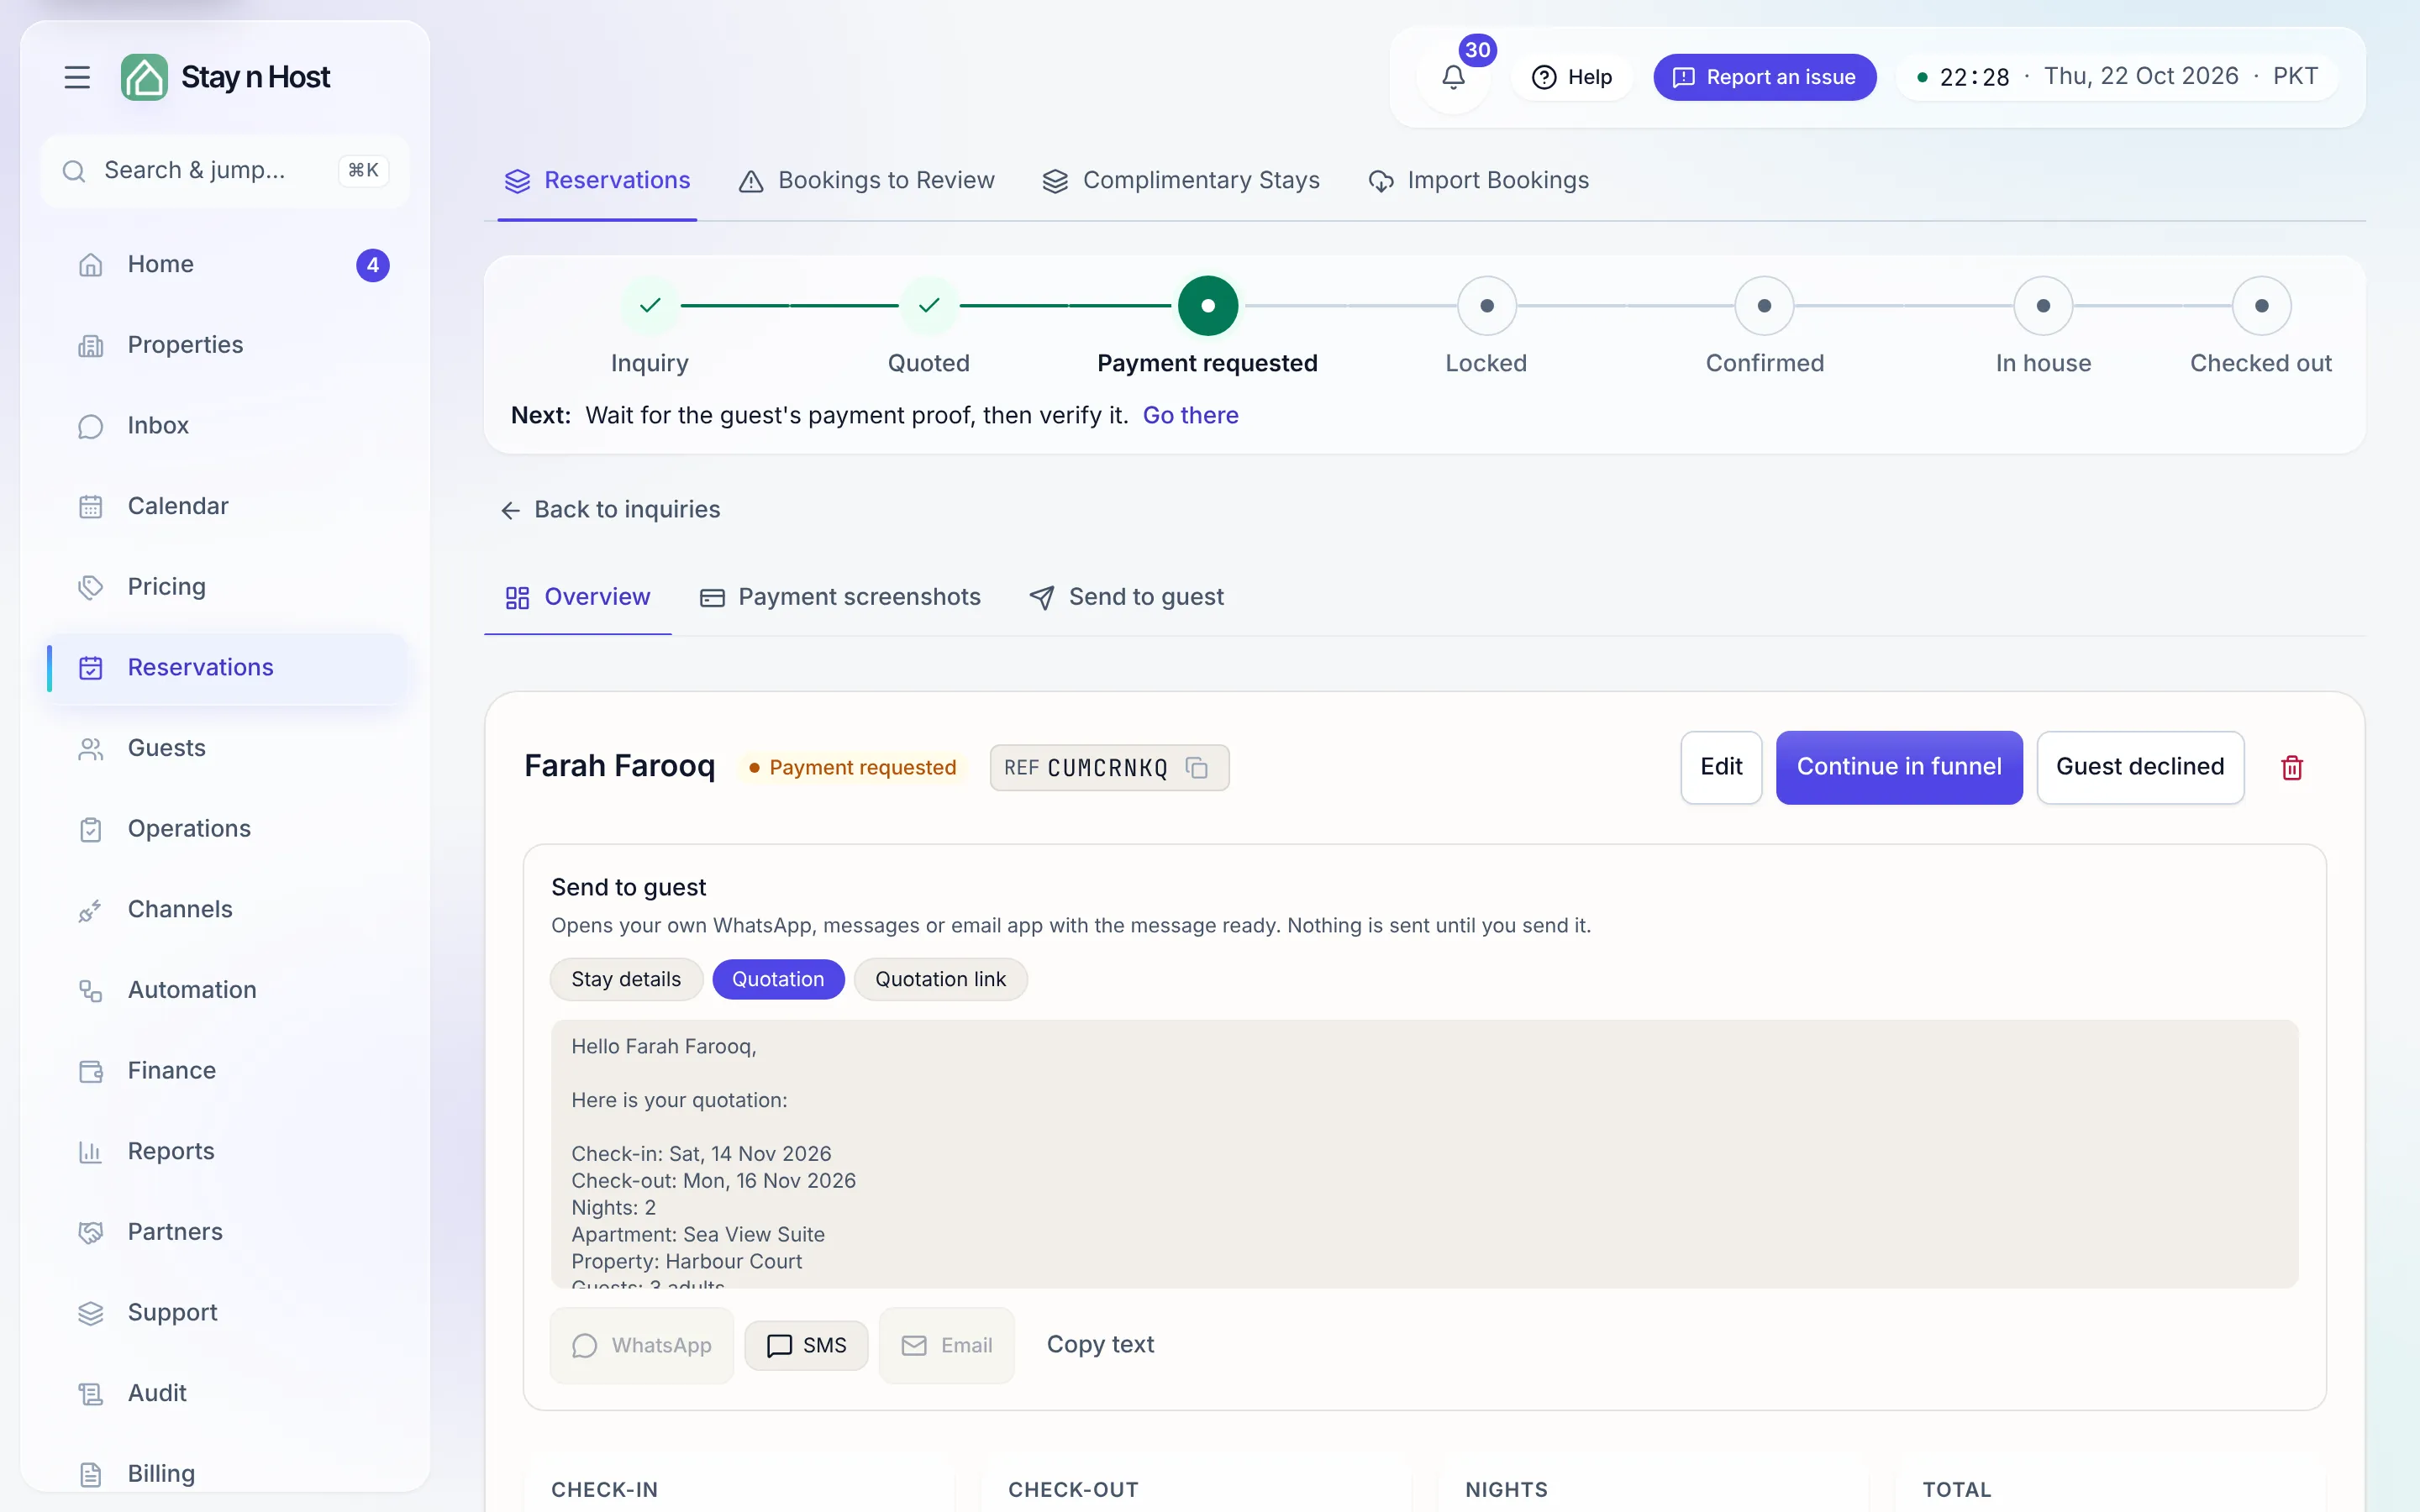Image resolution: width=2420 pixels, height=1512 pixels.
Task: Go back to inquiries
Action: [610, 510]
